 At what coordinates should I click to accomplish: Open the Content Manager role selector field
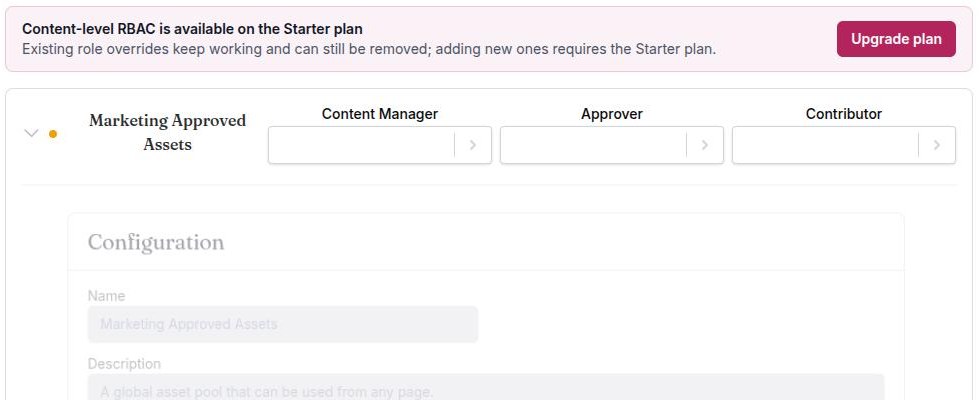pos(361,145)
